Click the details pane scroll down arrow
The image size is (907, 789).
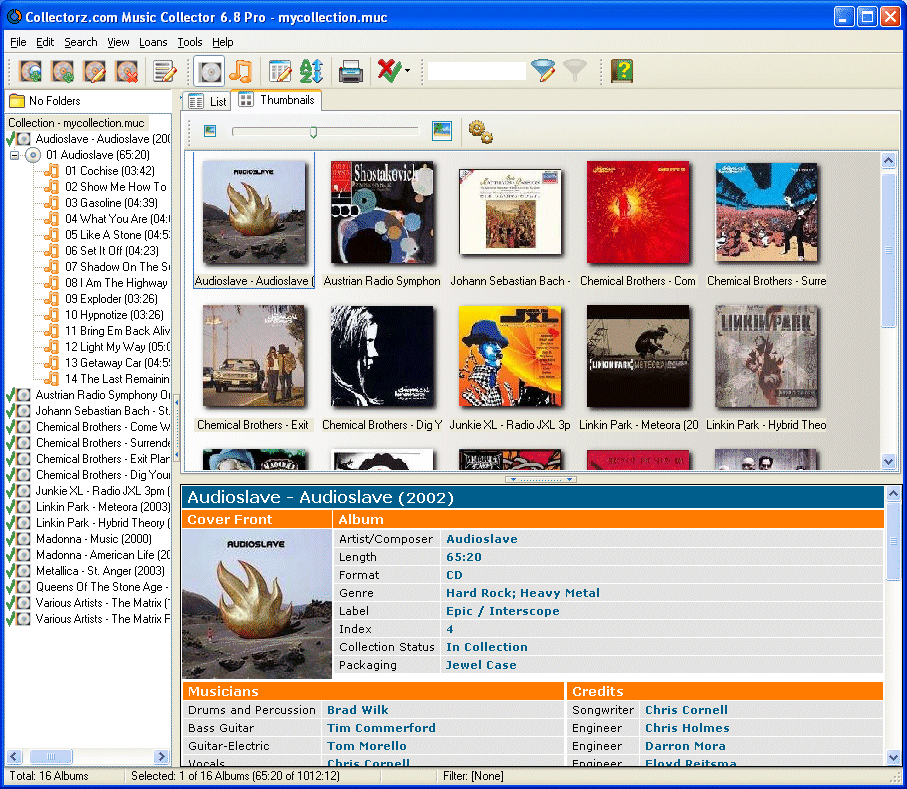pyautogui.click(x=893, y=757)
